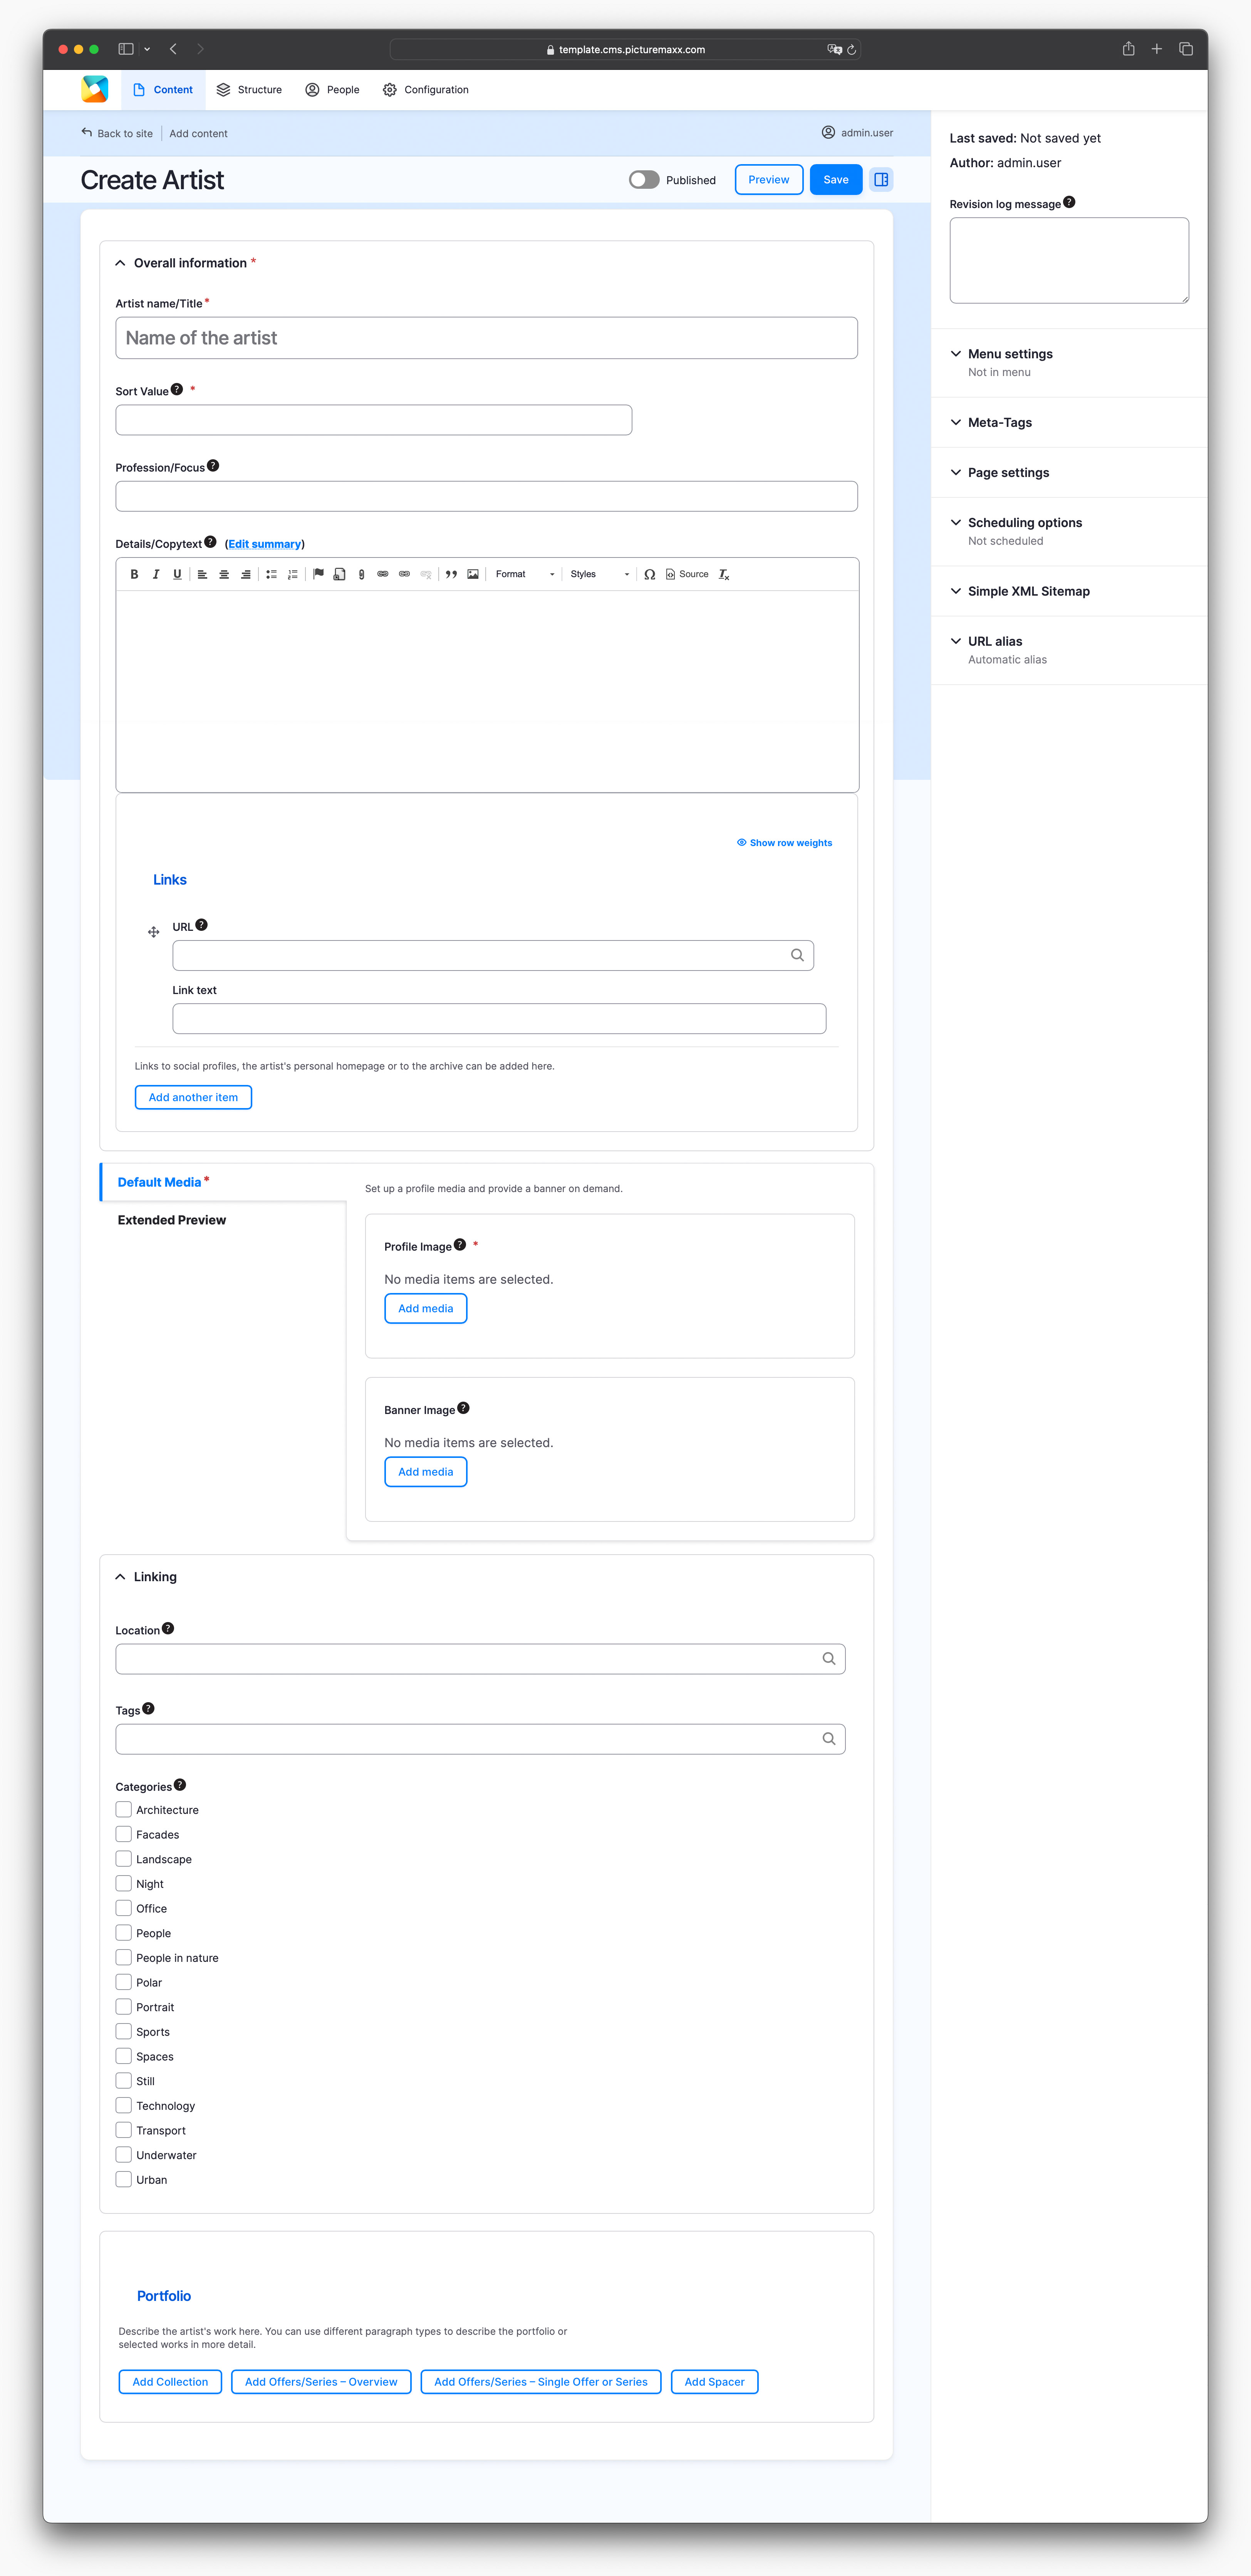Image resolution: width=1251 pixels, height=2576 pixels.
Task: Open the People menu
Action: click(x=332, y=90)
